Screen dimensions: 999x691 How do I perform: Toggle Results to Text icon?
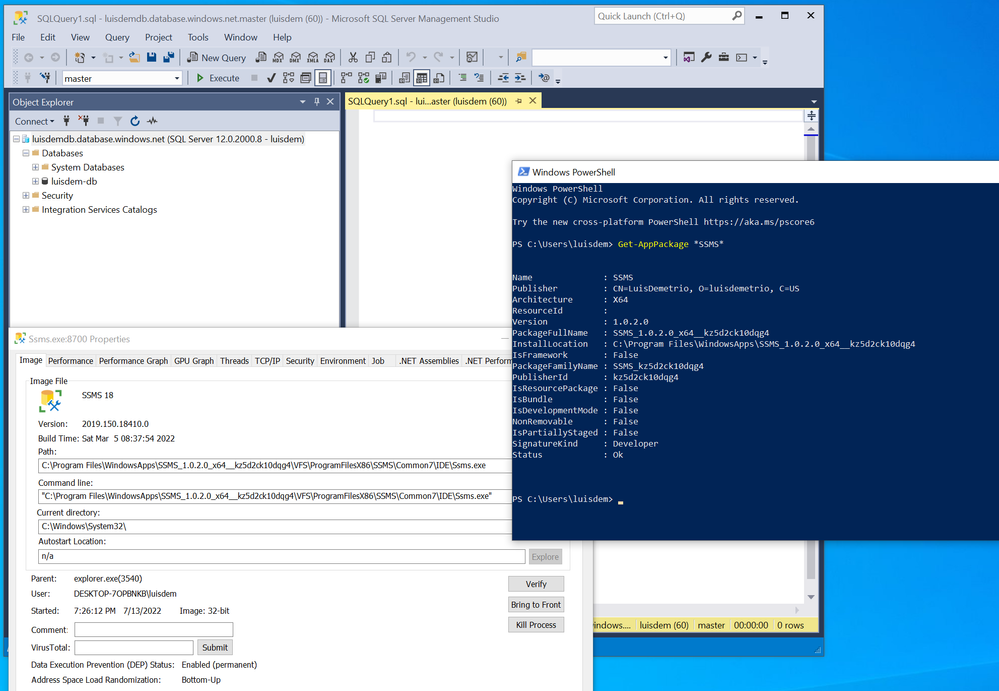405,78
